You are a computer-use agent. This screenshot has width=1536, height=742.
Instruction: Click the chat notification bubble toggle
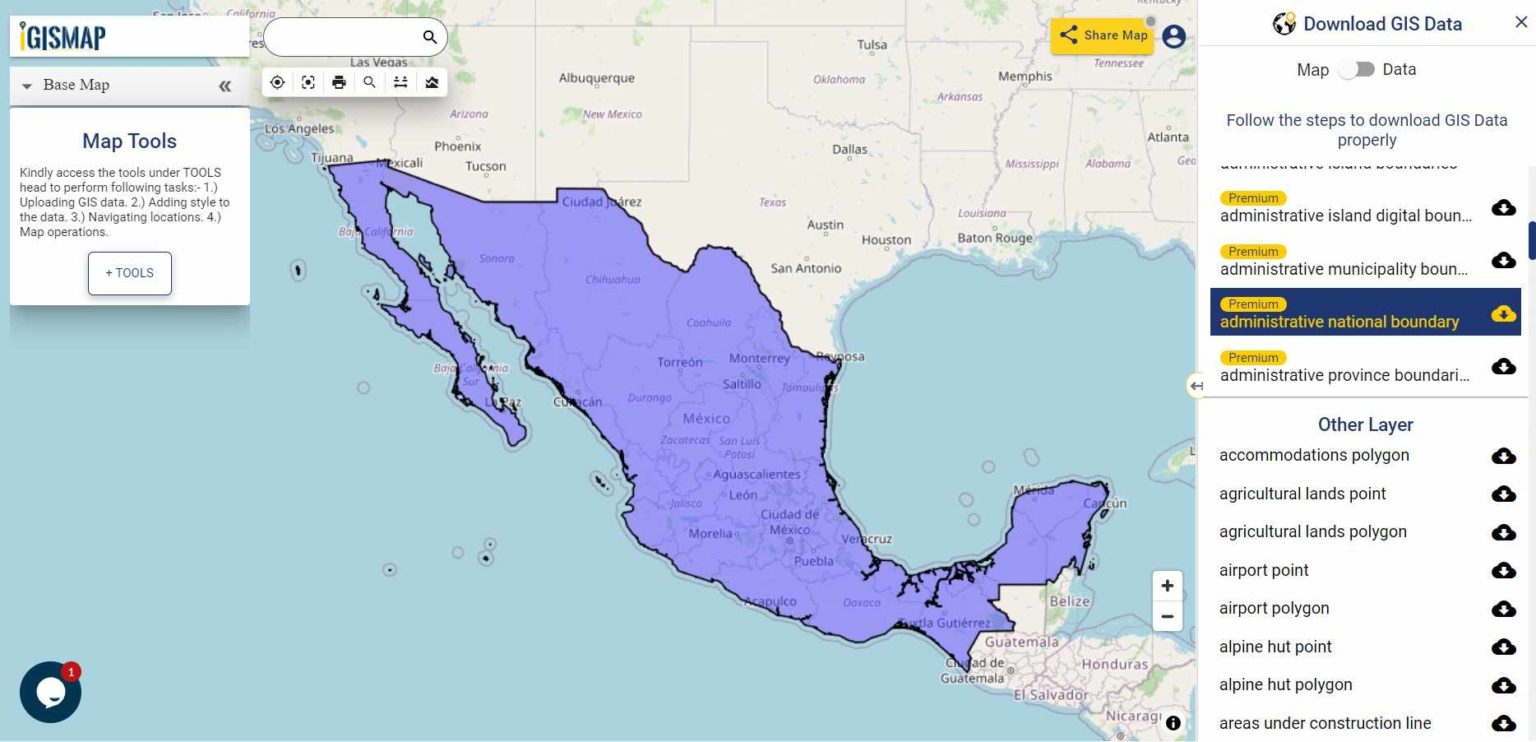click(x=50, y=691)
